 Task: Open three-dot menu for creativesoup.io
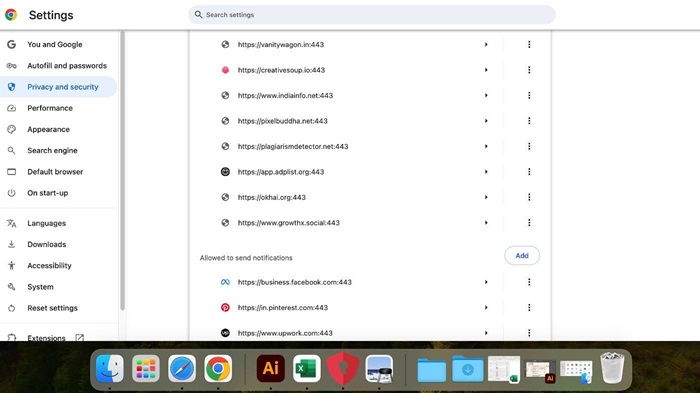(x=529, y=70)
